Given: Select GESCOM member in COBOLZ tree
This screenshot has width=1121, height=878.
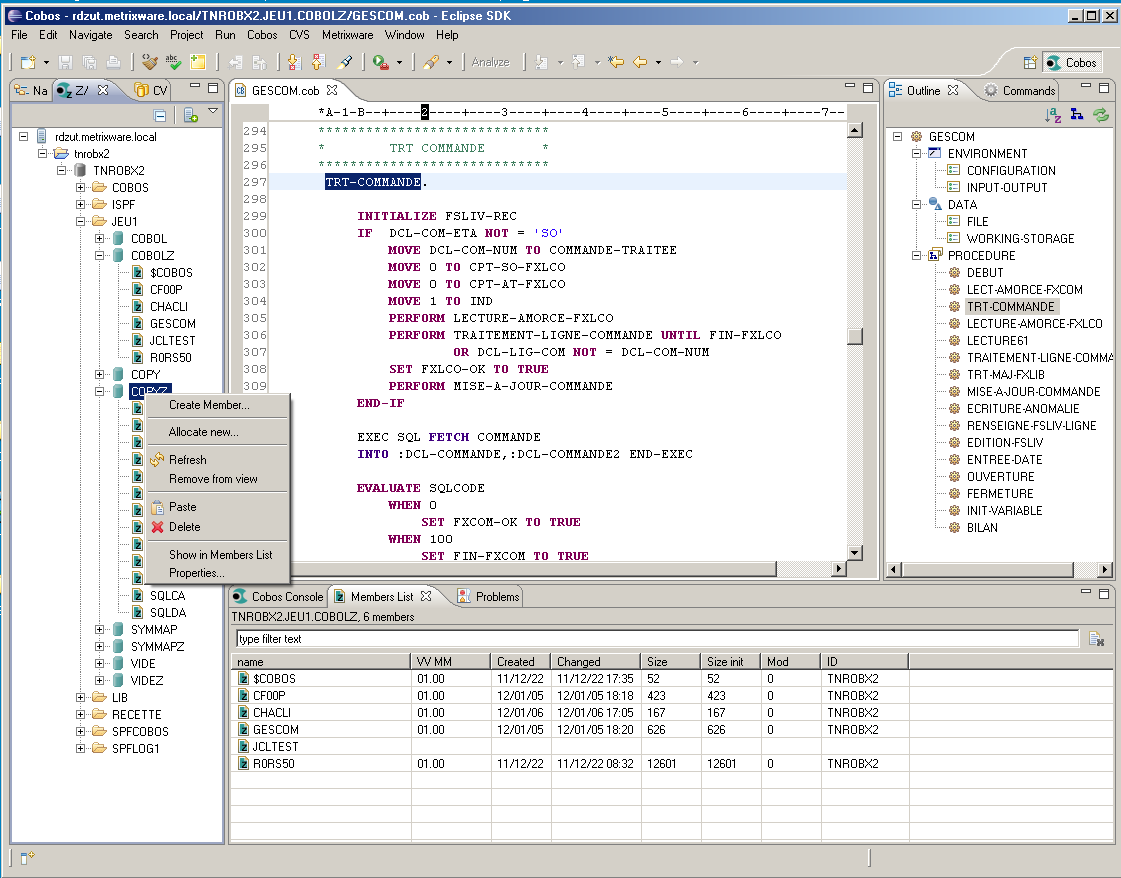Looking at the screenshot, I should click(172, 324).
